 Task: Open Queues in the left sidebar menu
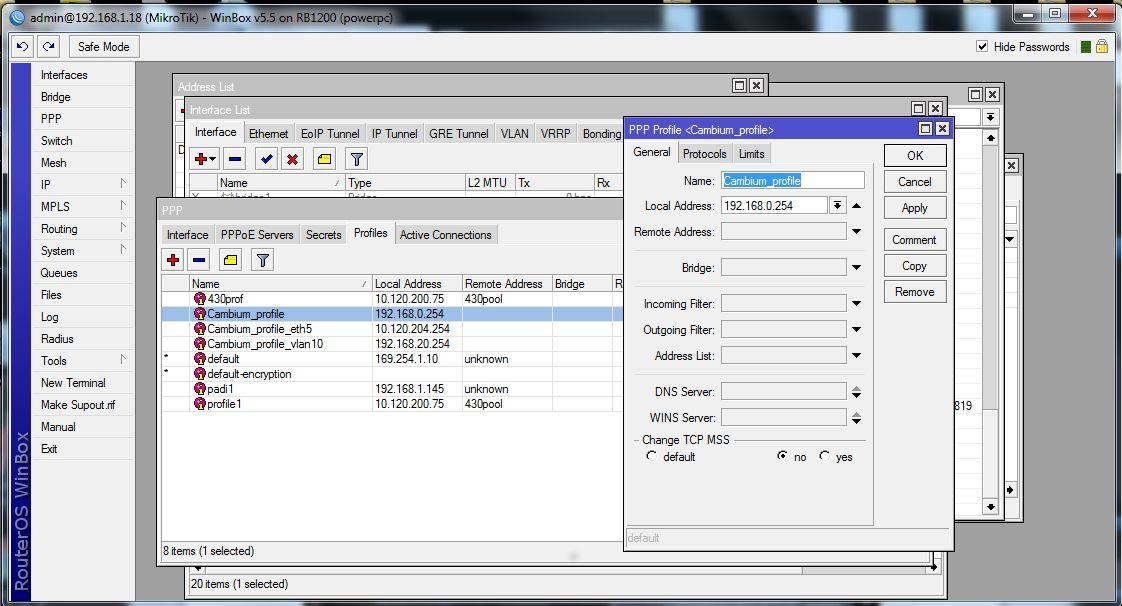59,273
